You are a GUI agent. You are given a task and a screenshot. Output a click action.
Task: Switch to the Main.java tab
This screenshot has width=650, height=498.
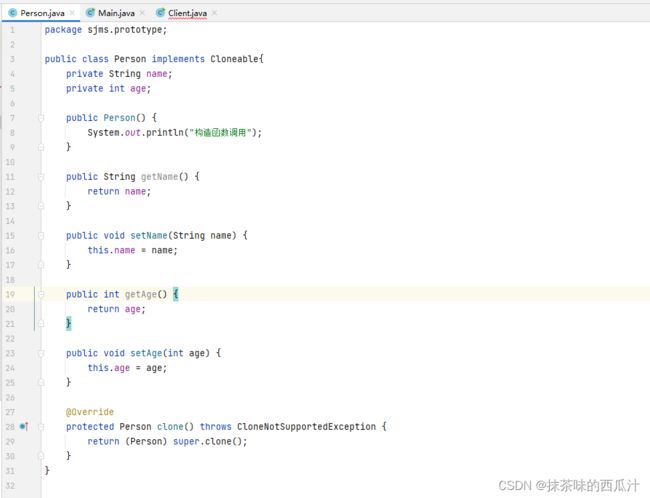[116, 13]
